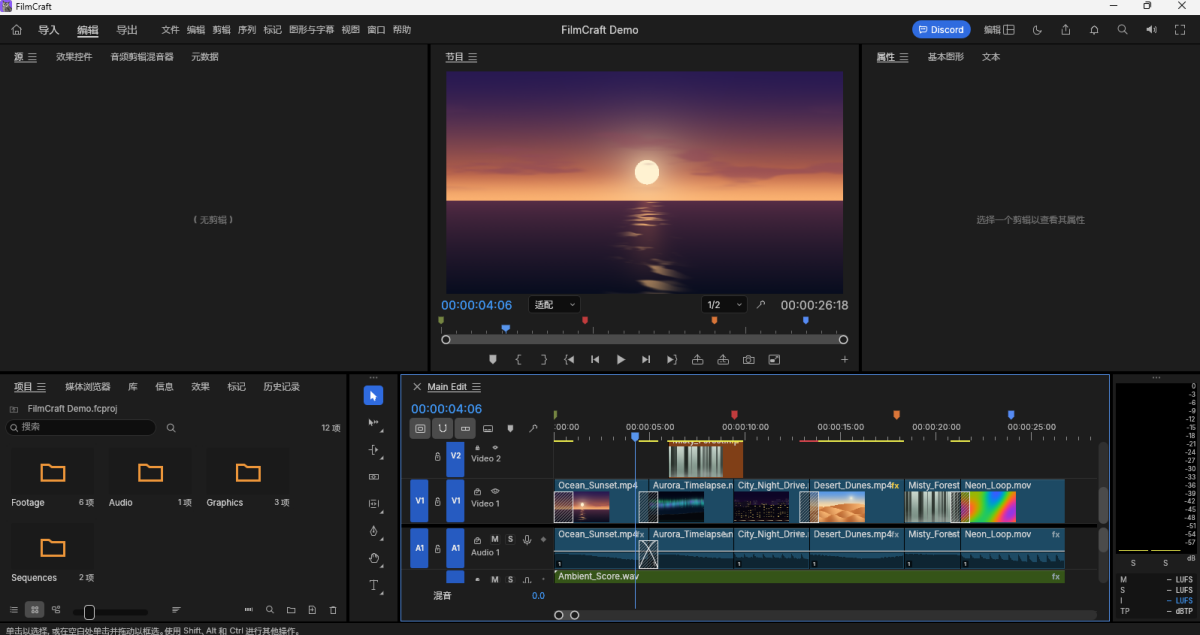Viewport: 1200px width, 635px height.
Task: Close the Main Edit sequence tab
Action: 417,387
